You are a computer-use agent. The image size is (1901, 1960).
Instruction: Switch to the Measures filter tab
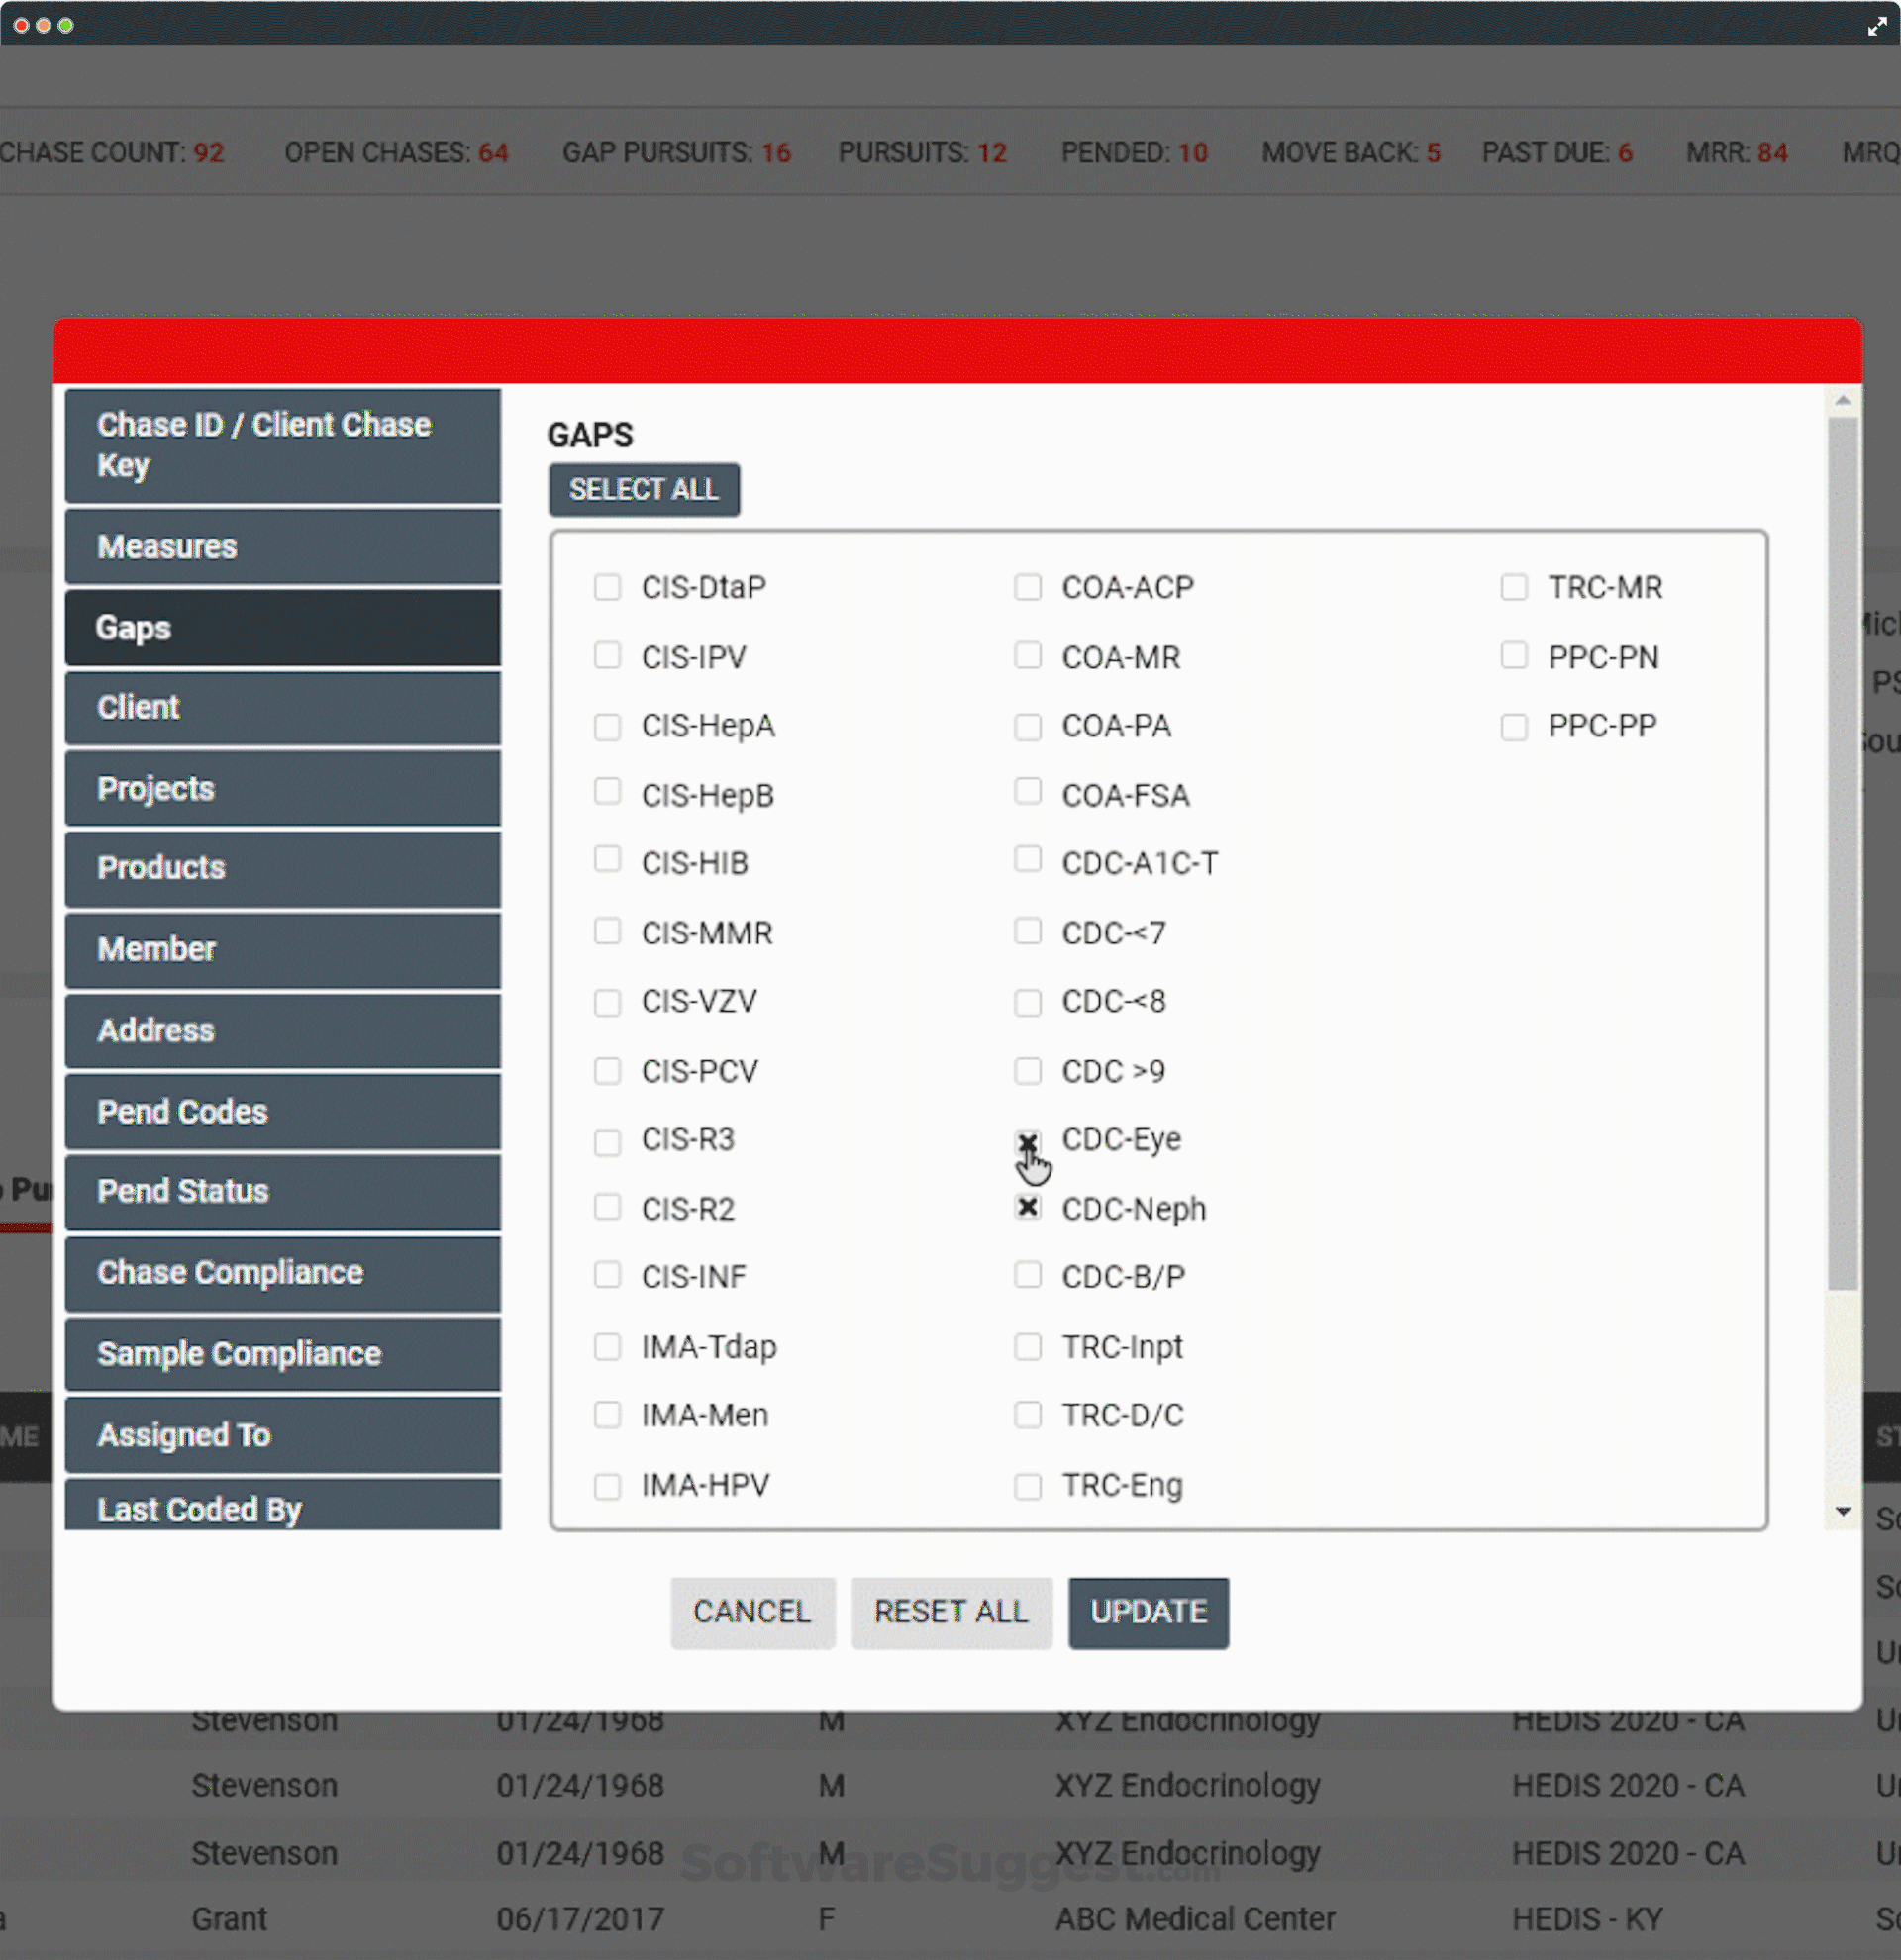click(282, 547)
